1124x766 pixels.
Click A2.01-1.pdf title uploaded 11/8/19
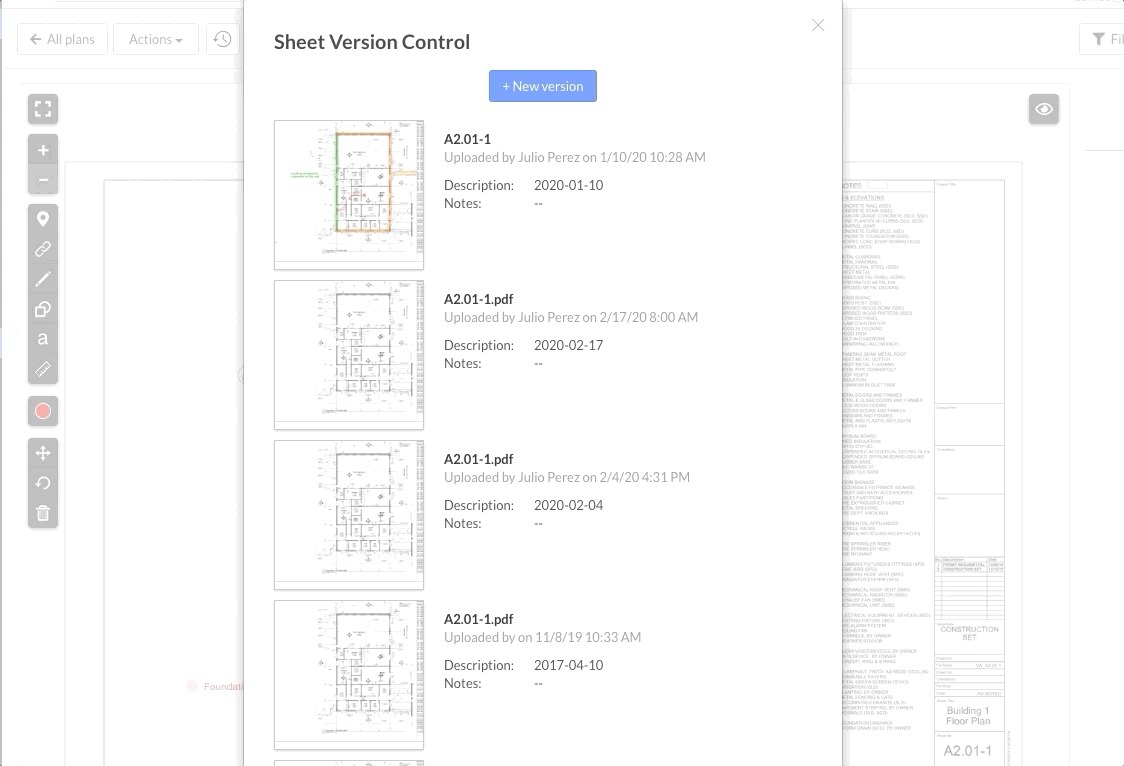[x=479, y=619]
